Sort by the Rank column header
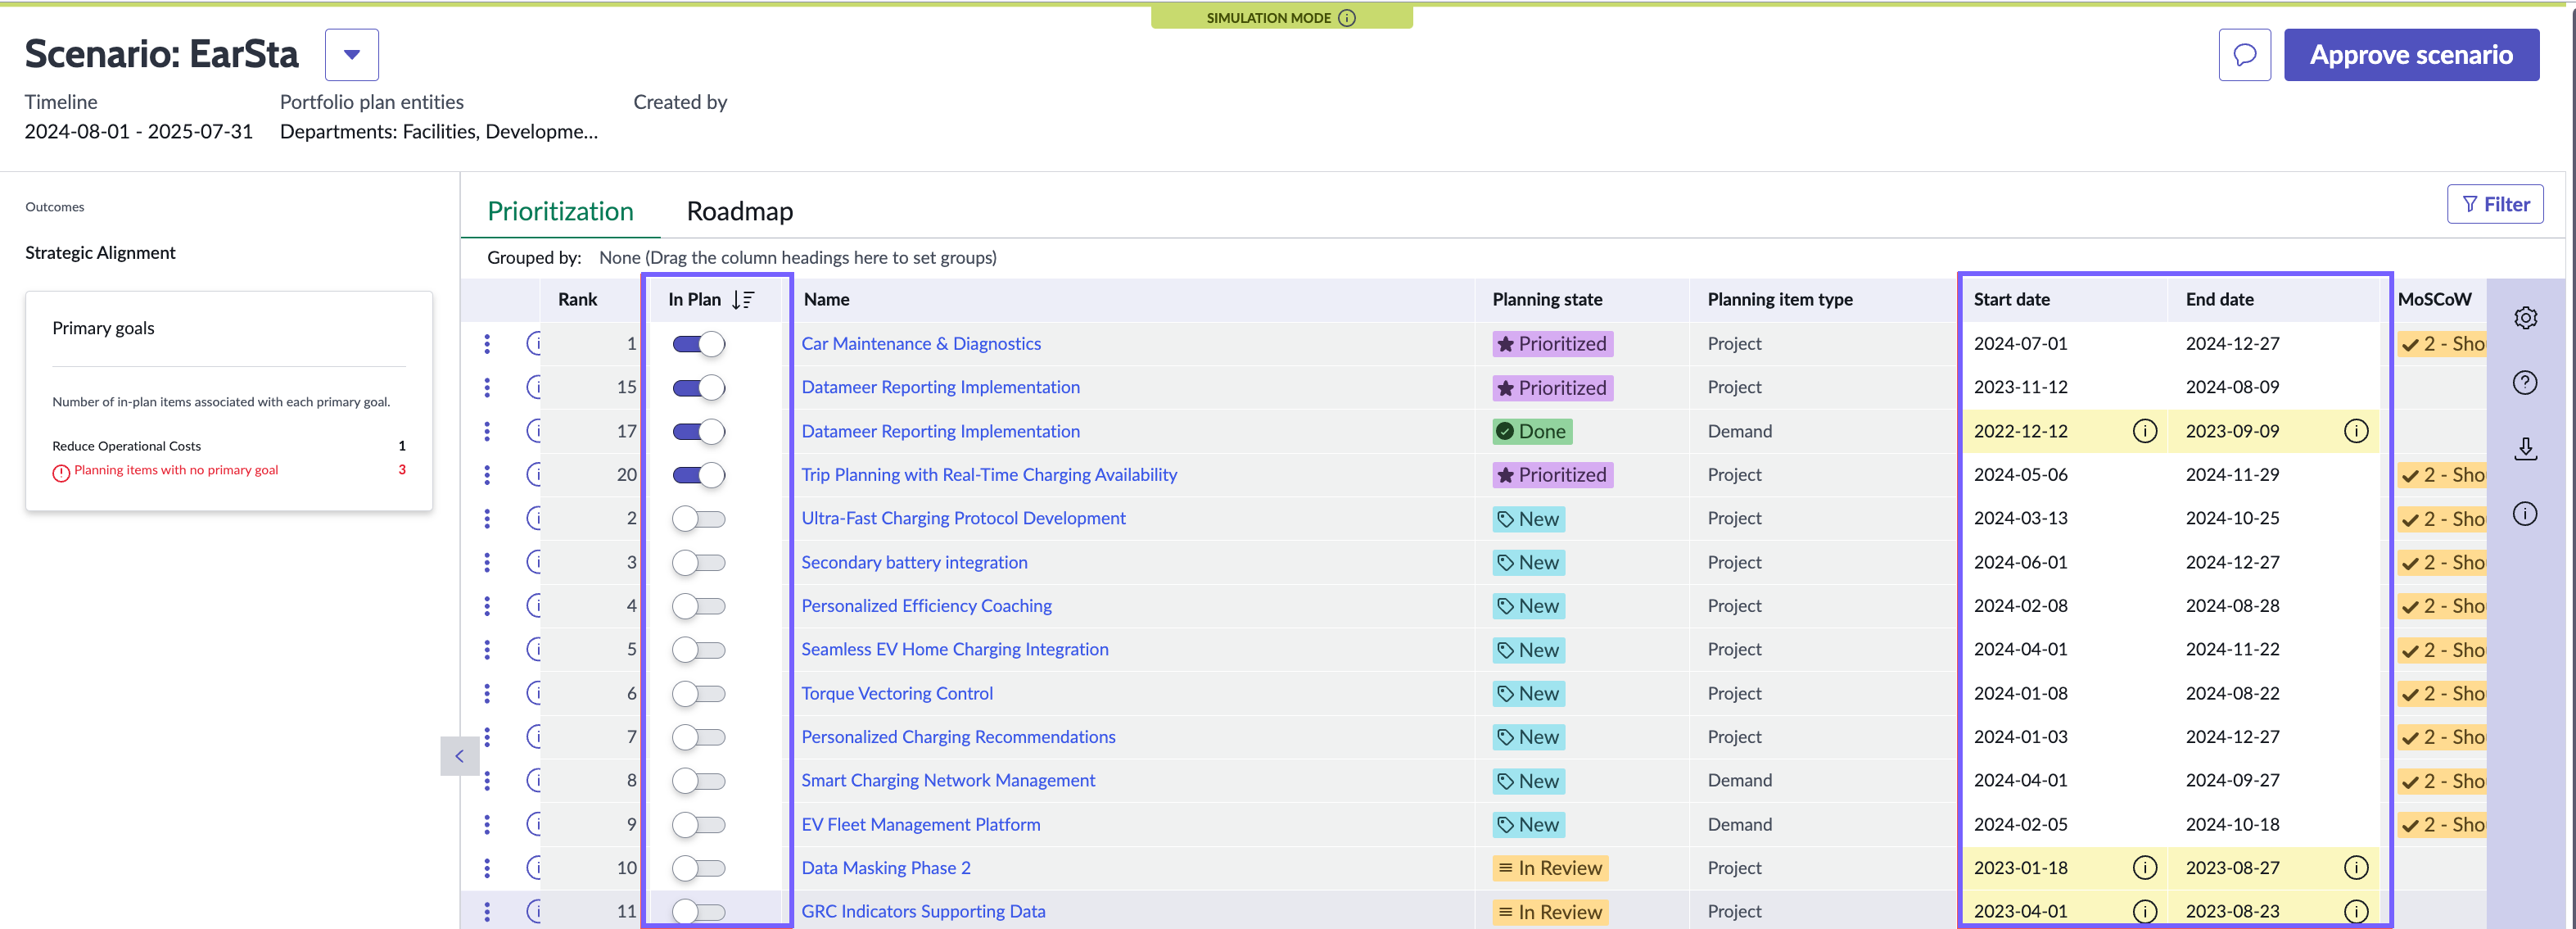This screenshot has height=929, width=2576. 577,300
